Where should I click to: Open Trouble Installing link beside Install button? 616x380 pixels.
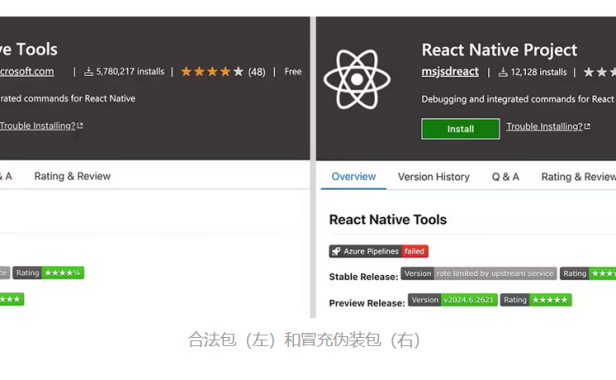544,127
